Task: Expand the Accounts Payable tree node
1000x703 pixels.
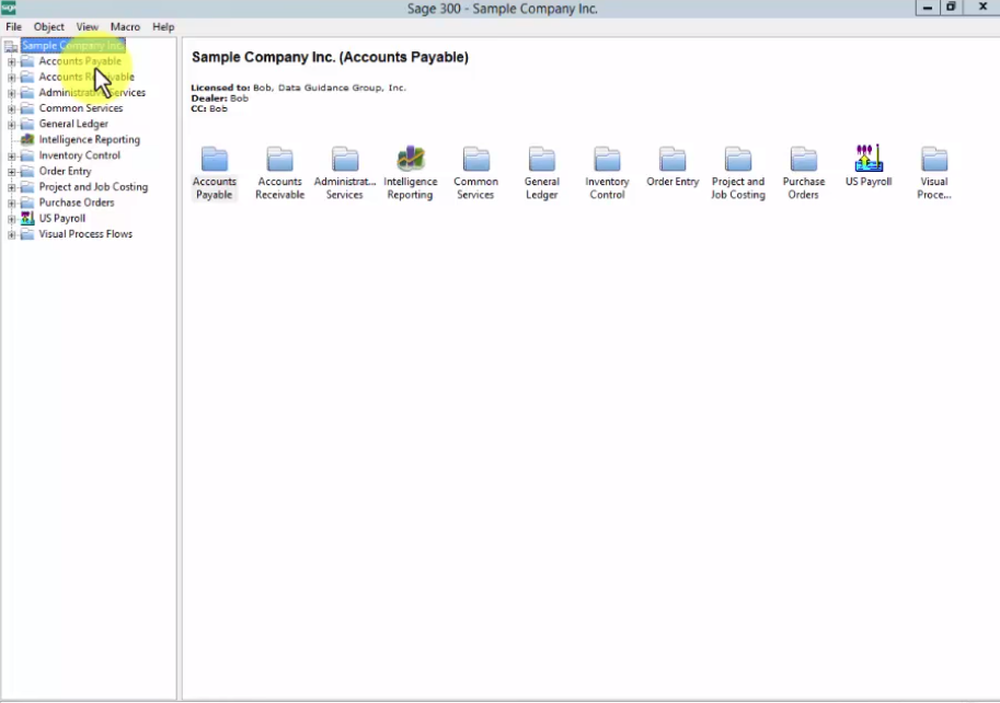Action: point(11,62)
